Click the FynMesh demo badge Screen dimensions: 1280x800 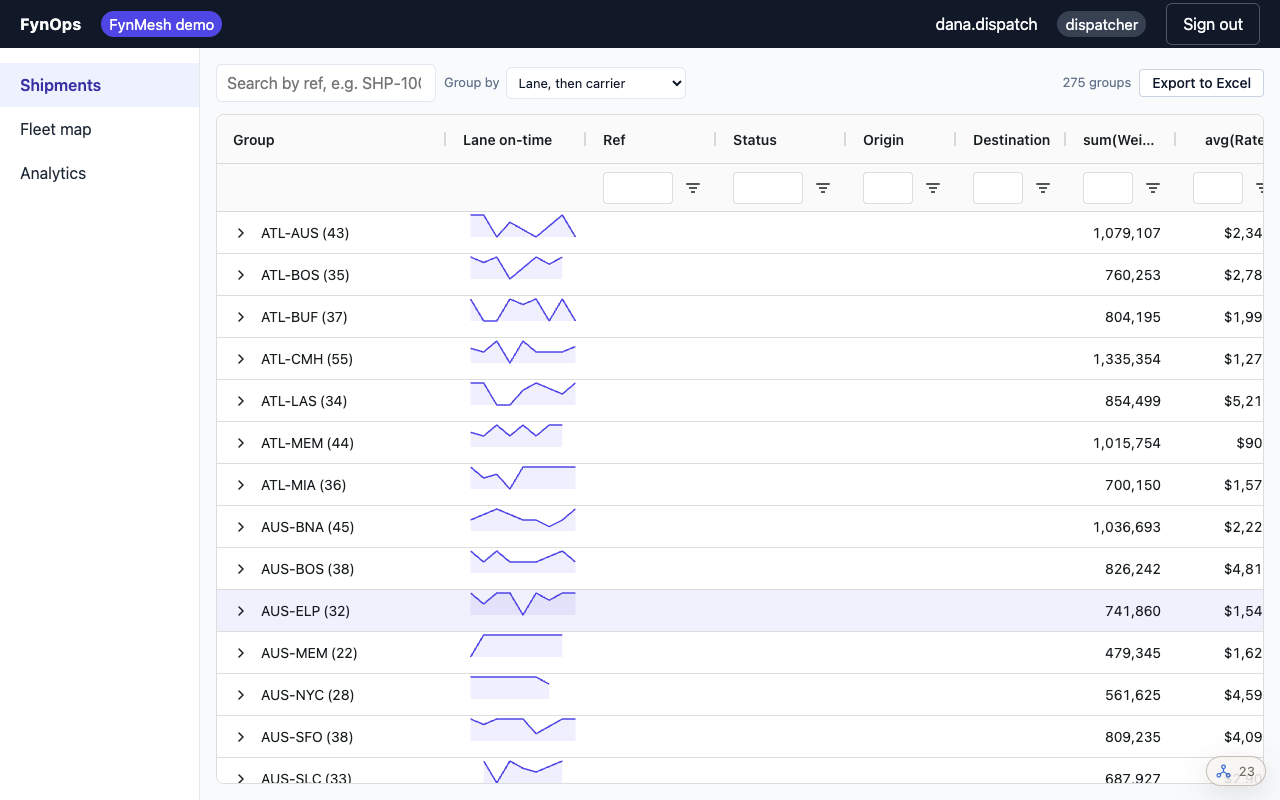click(x=161, y=24)
